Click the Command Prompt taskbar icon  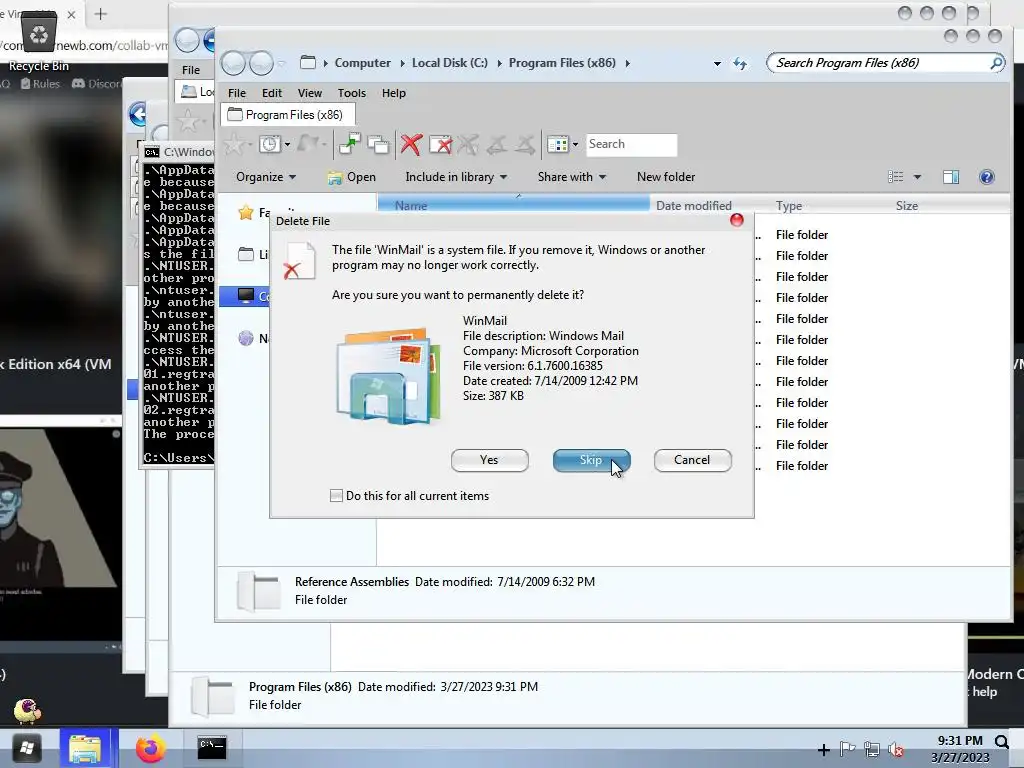(212, 748)
